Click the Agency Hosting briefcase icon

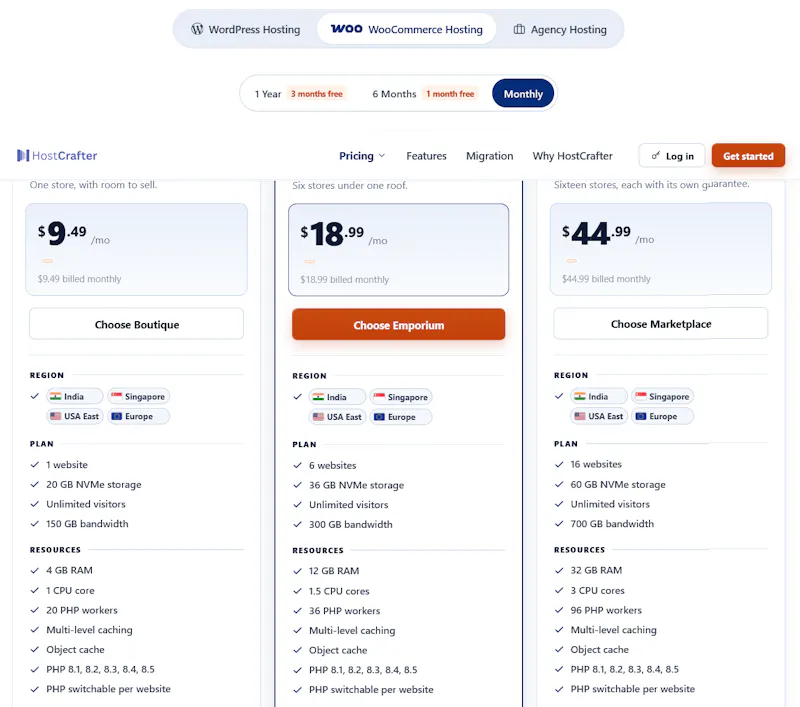[519, 29]
